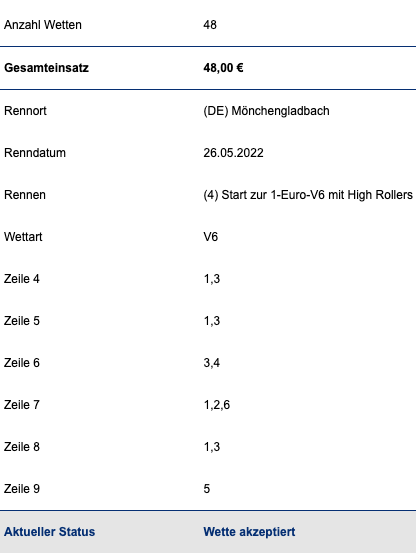
Task: Select the race date 26.05.2022
Action: tap(233, 153)
